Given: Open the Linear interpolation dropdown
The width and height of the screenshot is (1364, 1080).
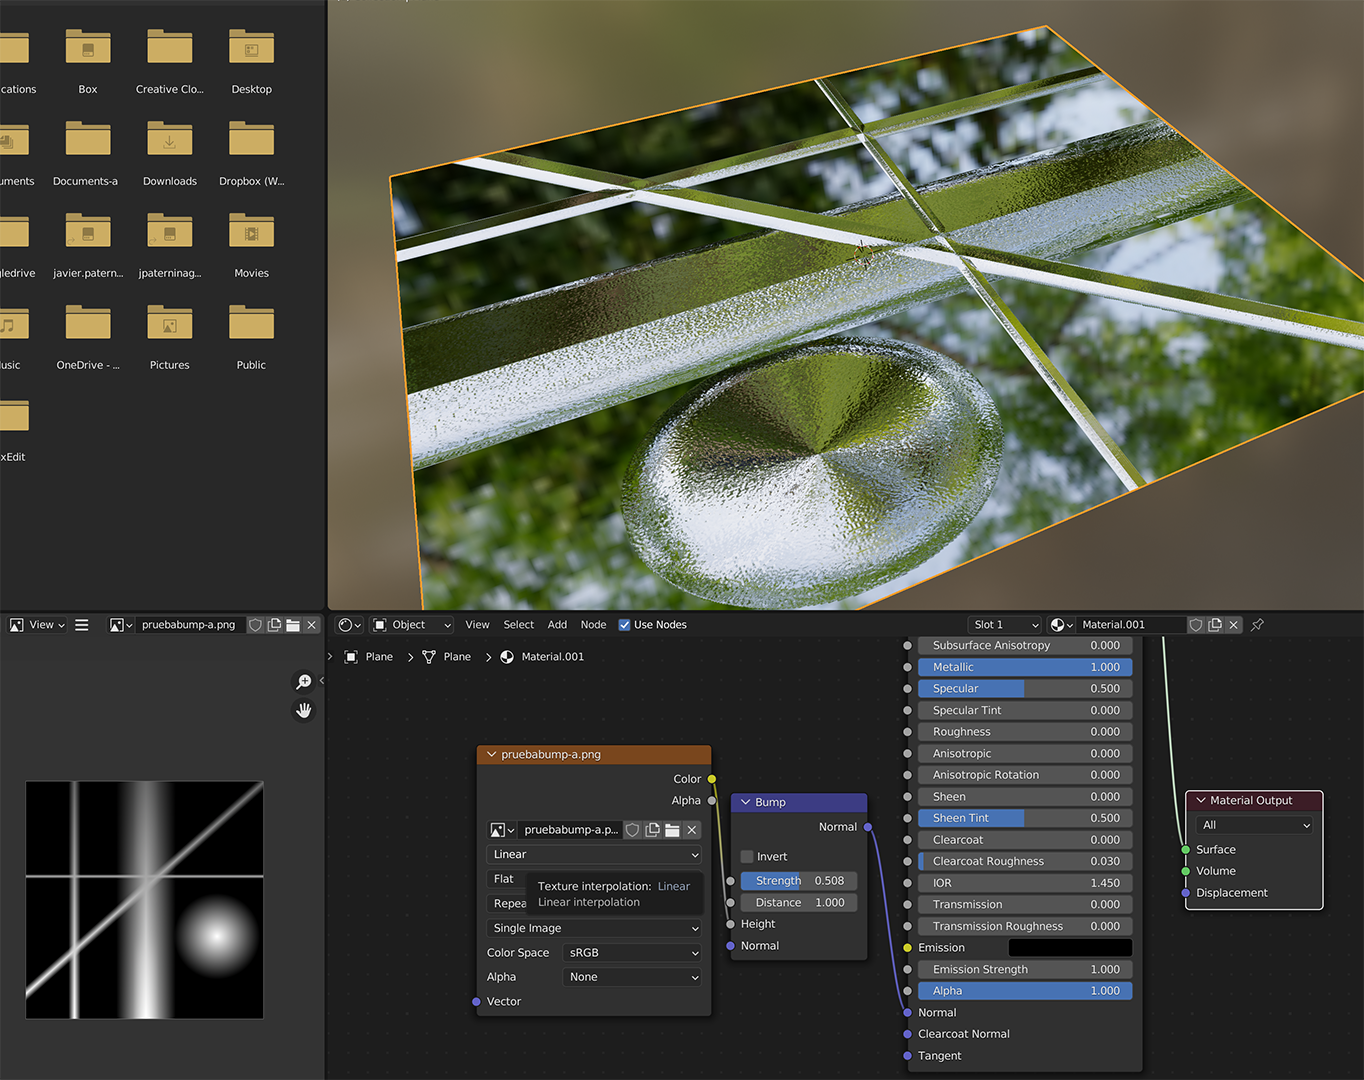Looking at the screenshot, I should point(594,855).
